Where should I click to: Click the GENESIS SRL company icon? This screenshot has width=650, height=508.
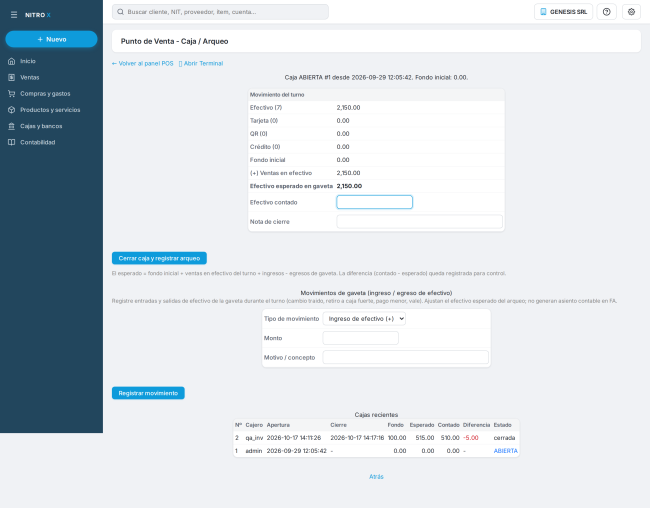543,12
